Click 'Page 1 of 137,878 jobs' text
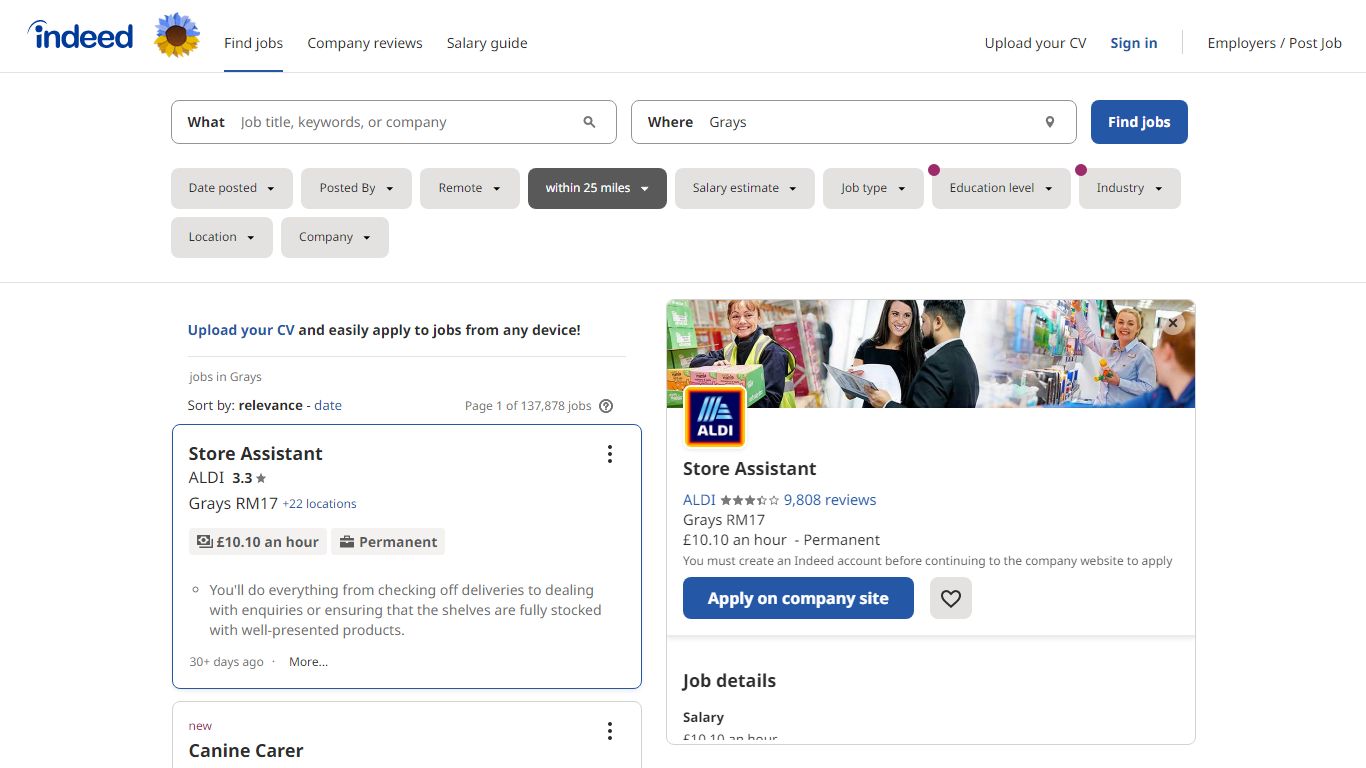 pos(528,406)
